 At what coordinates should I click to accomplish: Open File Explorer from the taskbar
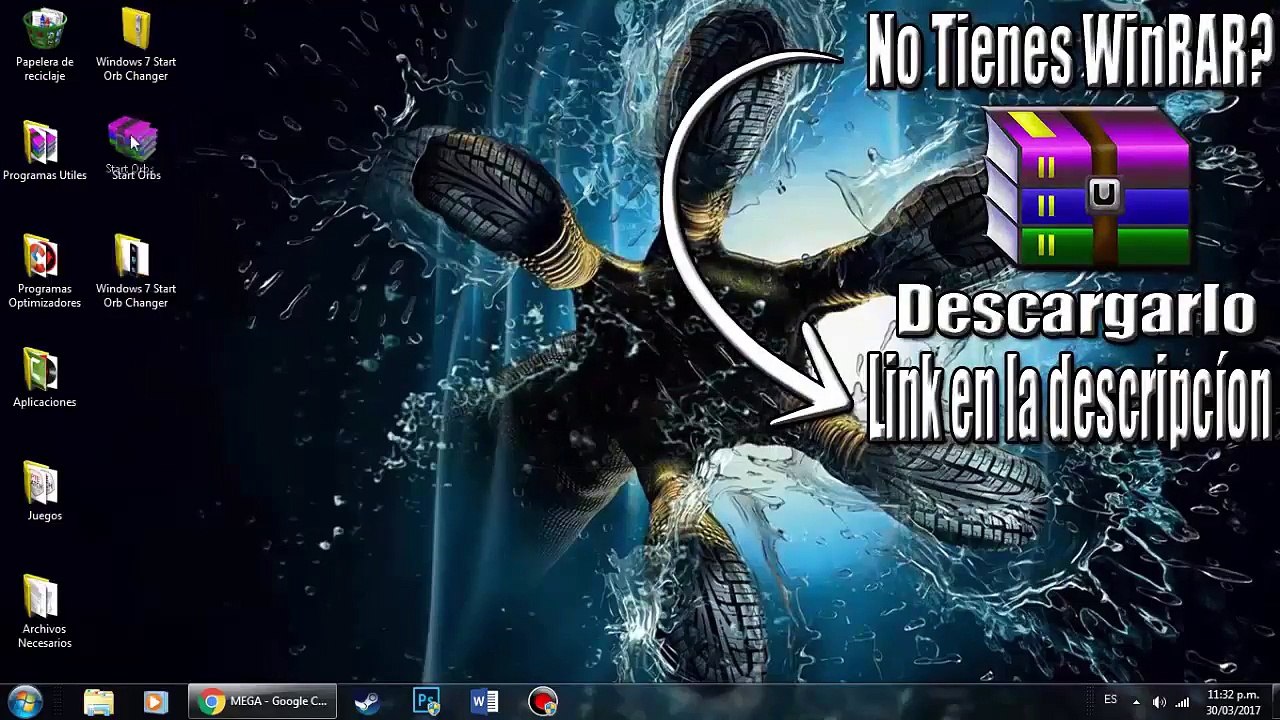pyautogui.click(x=99, y=702)
